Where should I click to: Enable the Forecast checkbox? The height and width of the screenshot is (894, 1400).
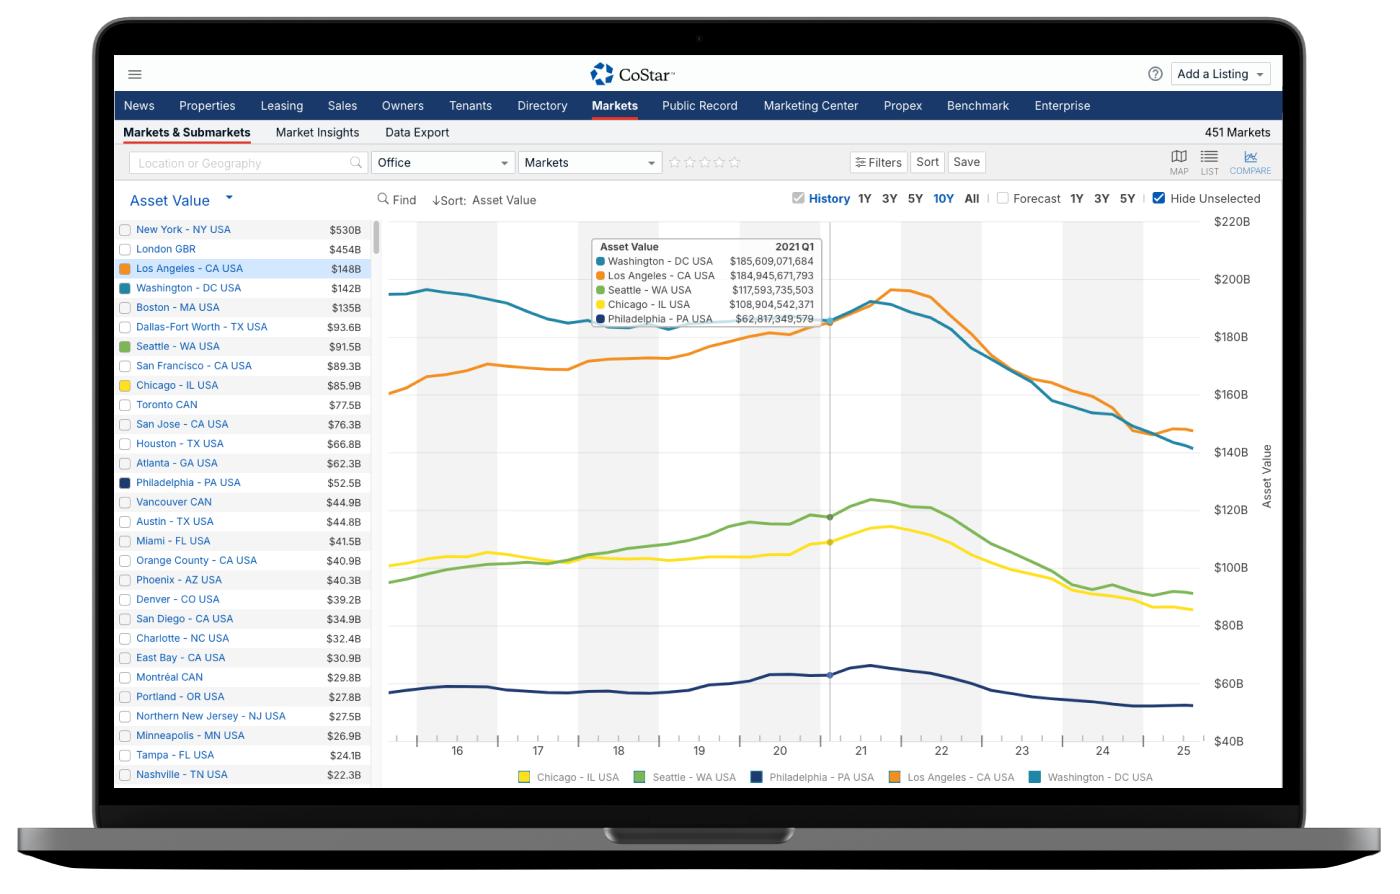coord(1003,198)
